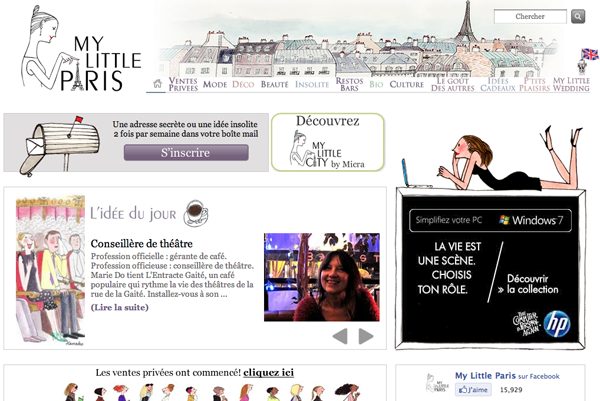
Task: Click the theatre audience illustration
Action: coord(50,271)
